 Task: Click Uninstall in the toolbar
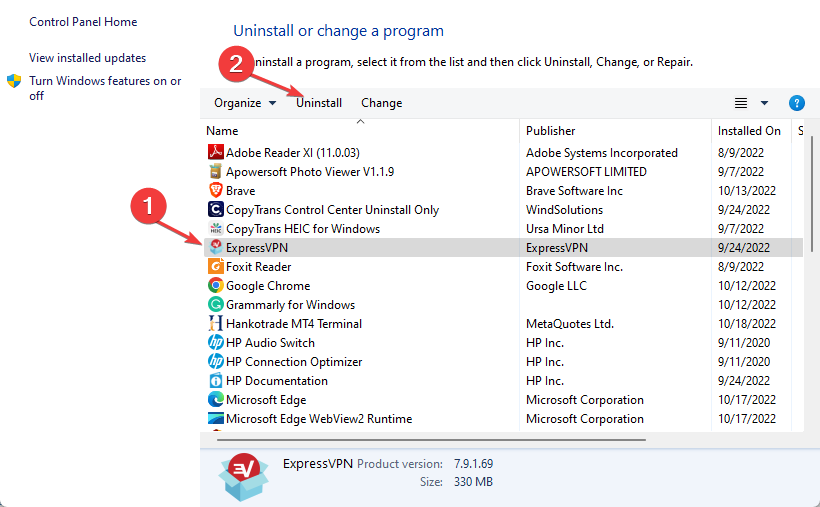319,103
